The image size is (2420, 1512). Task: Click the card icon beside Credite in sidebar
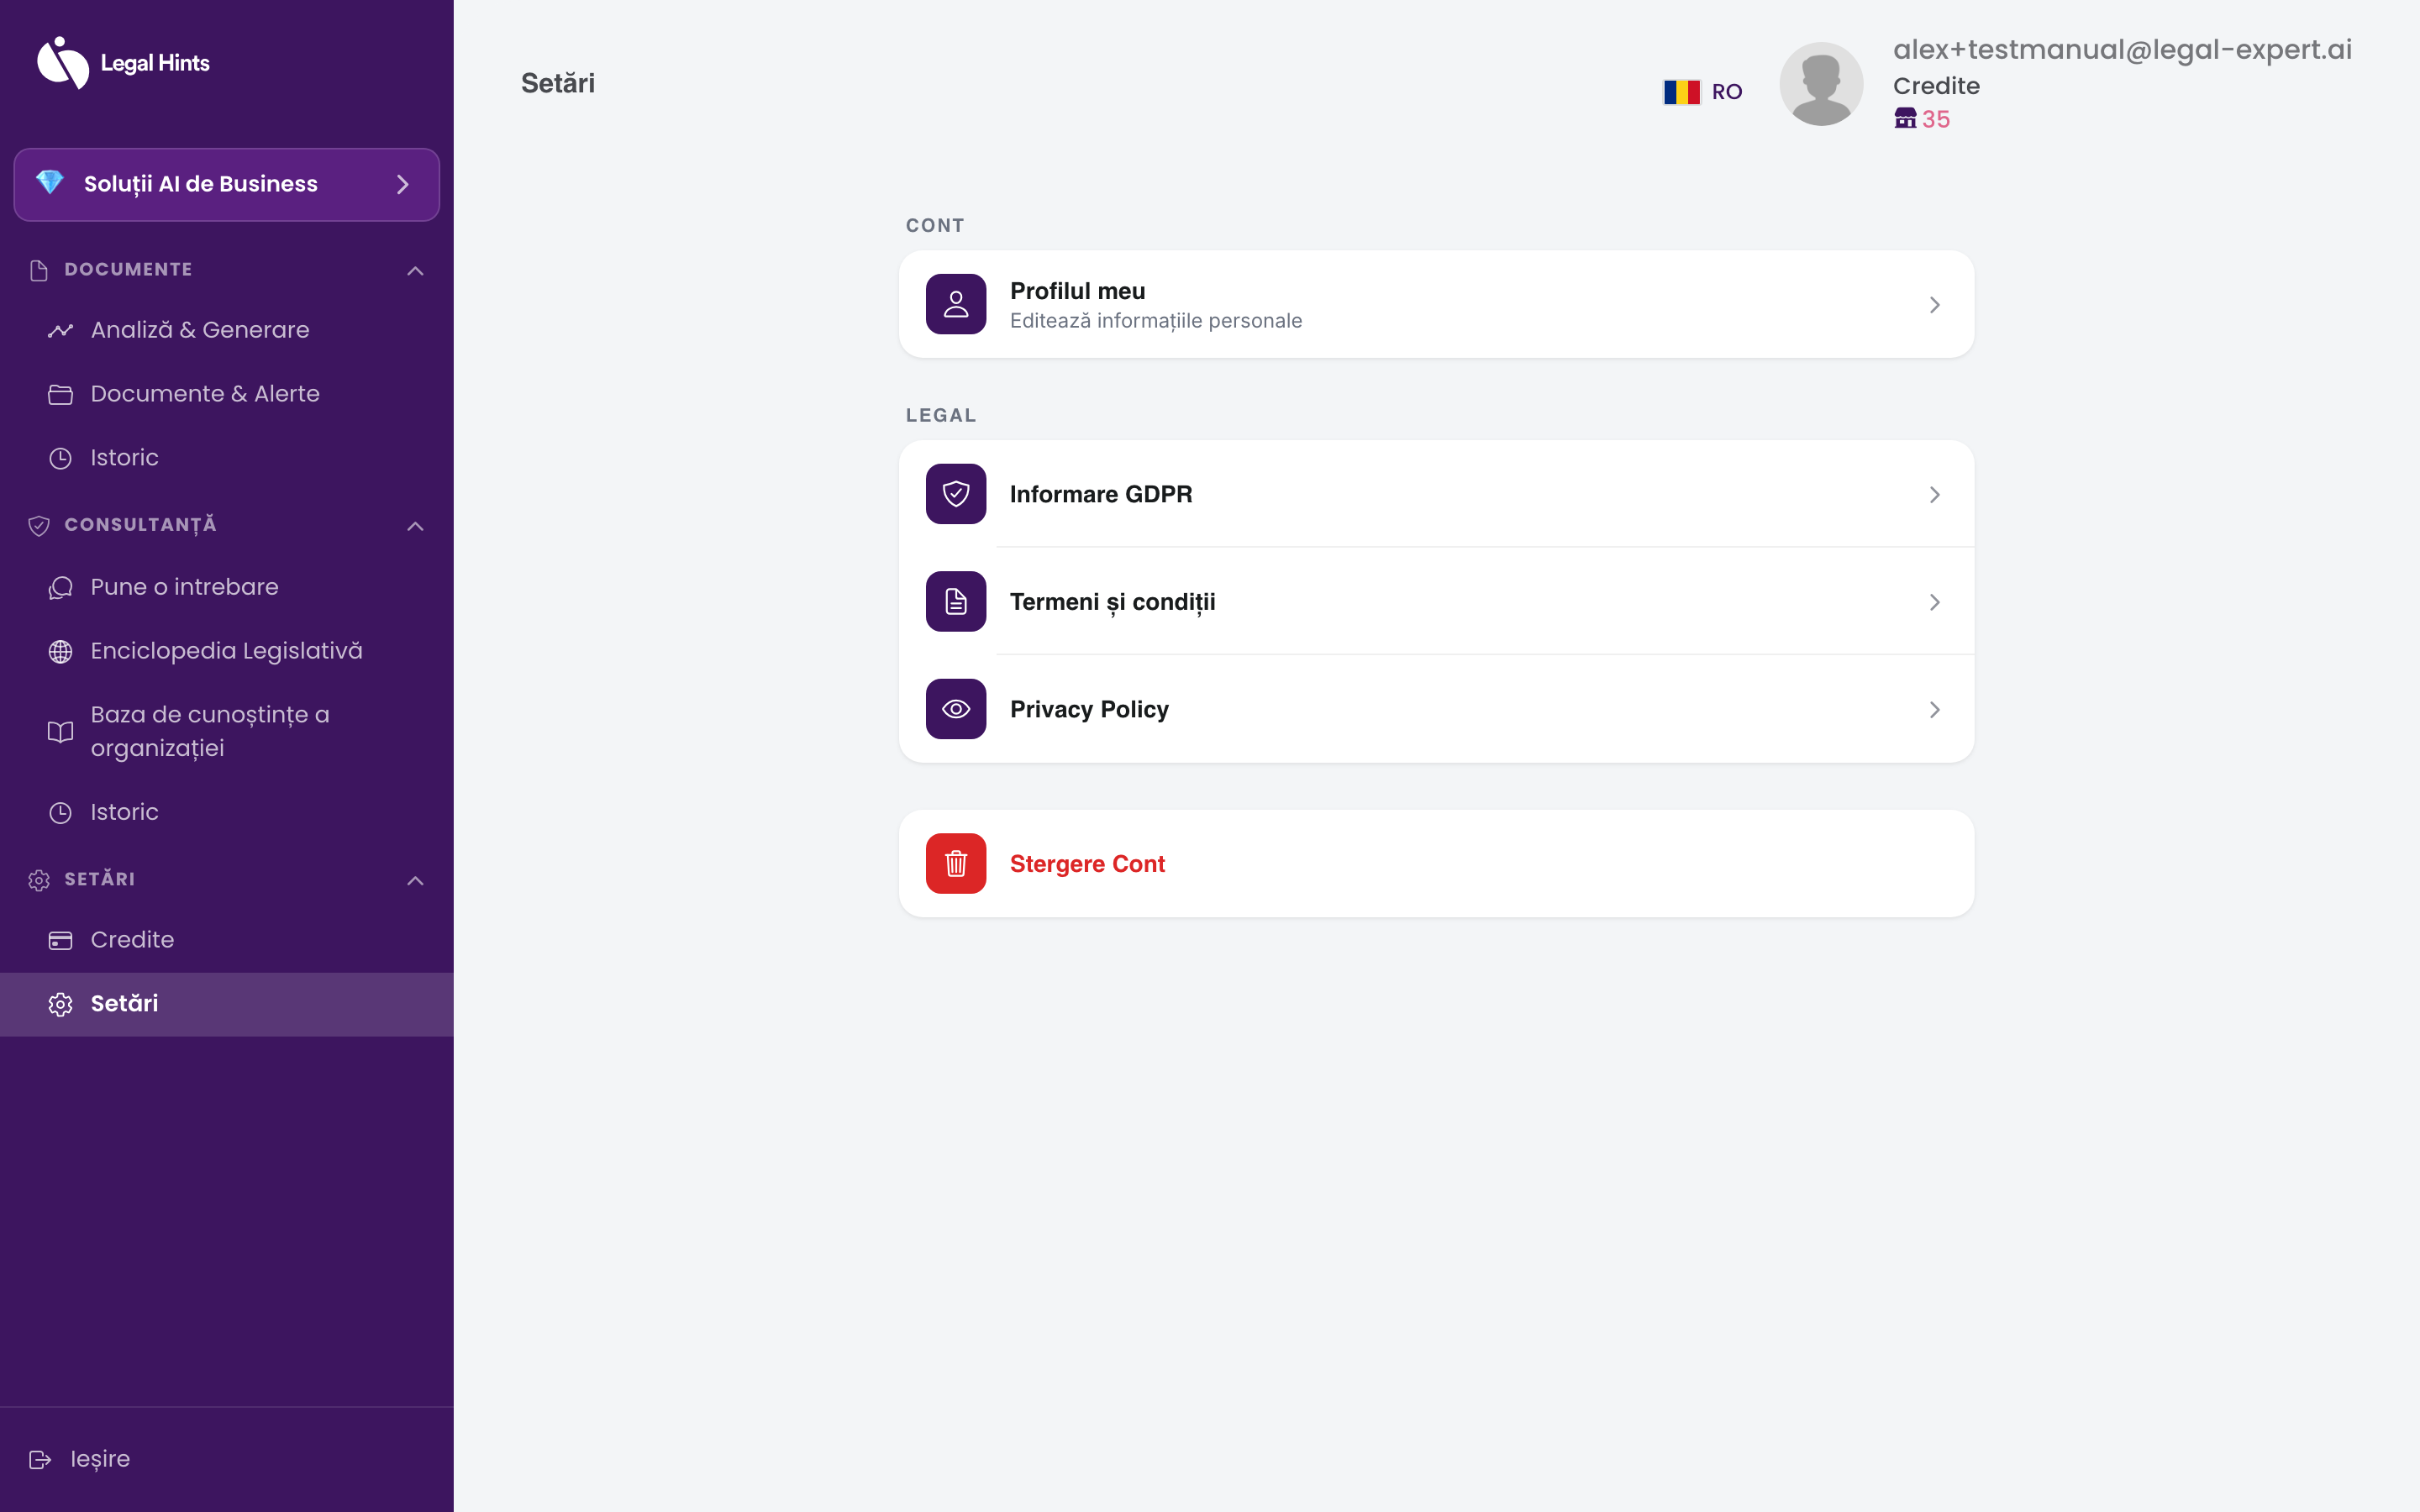pos(60,940)
